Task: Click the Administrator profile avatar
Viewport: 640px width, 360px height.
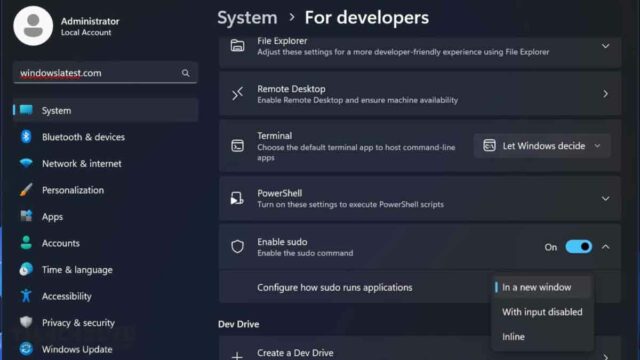Action: point(33,26)
